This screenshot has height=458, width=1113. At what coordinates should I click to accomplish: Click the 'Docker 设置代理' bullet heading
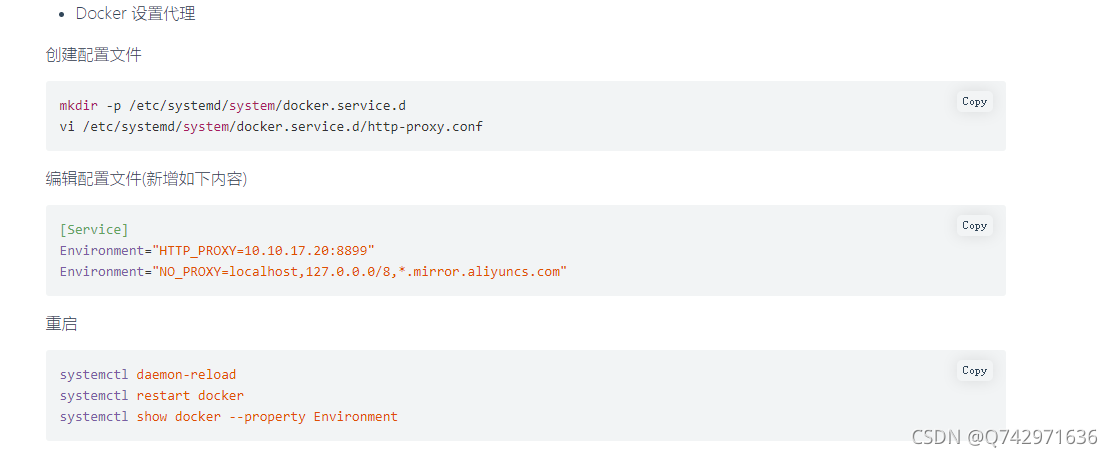point(136,13)
